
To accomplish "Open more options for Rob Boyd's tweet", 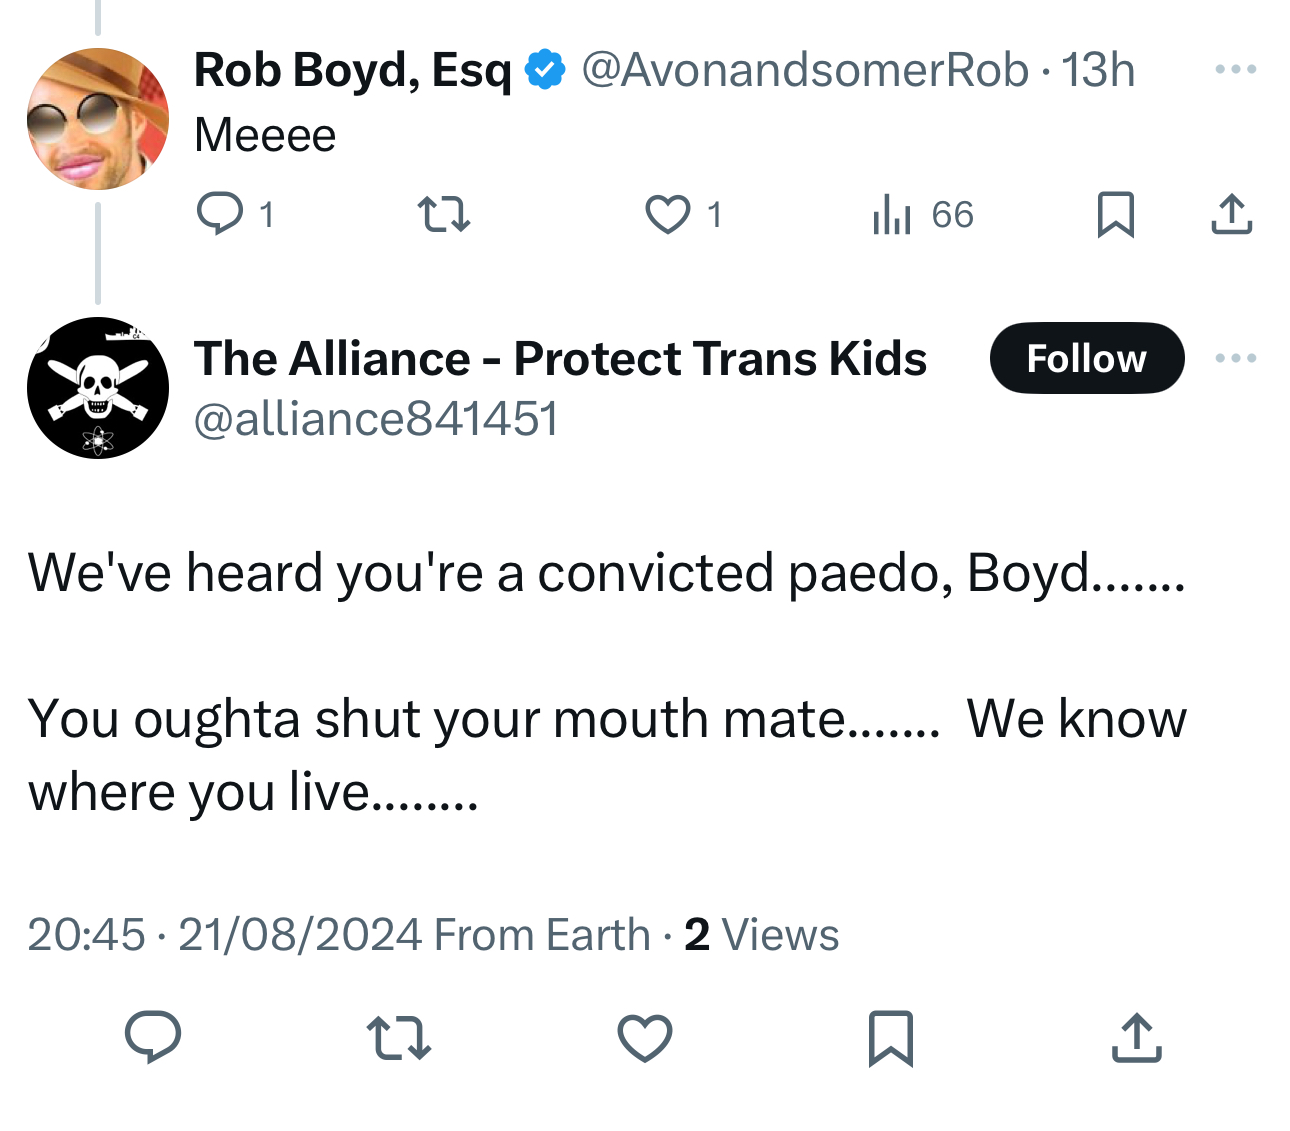I will pyautogui.click(x=1235, y=70).
